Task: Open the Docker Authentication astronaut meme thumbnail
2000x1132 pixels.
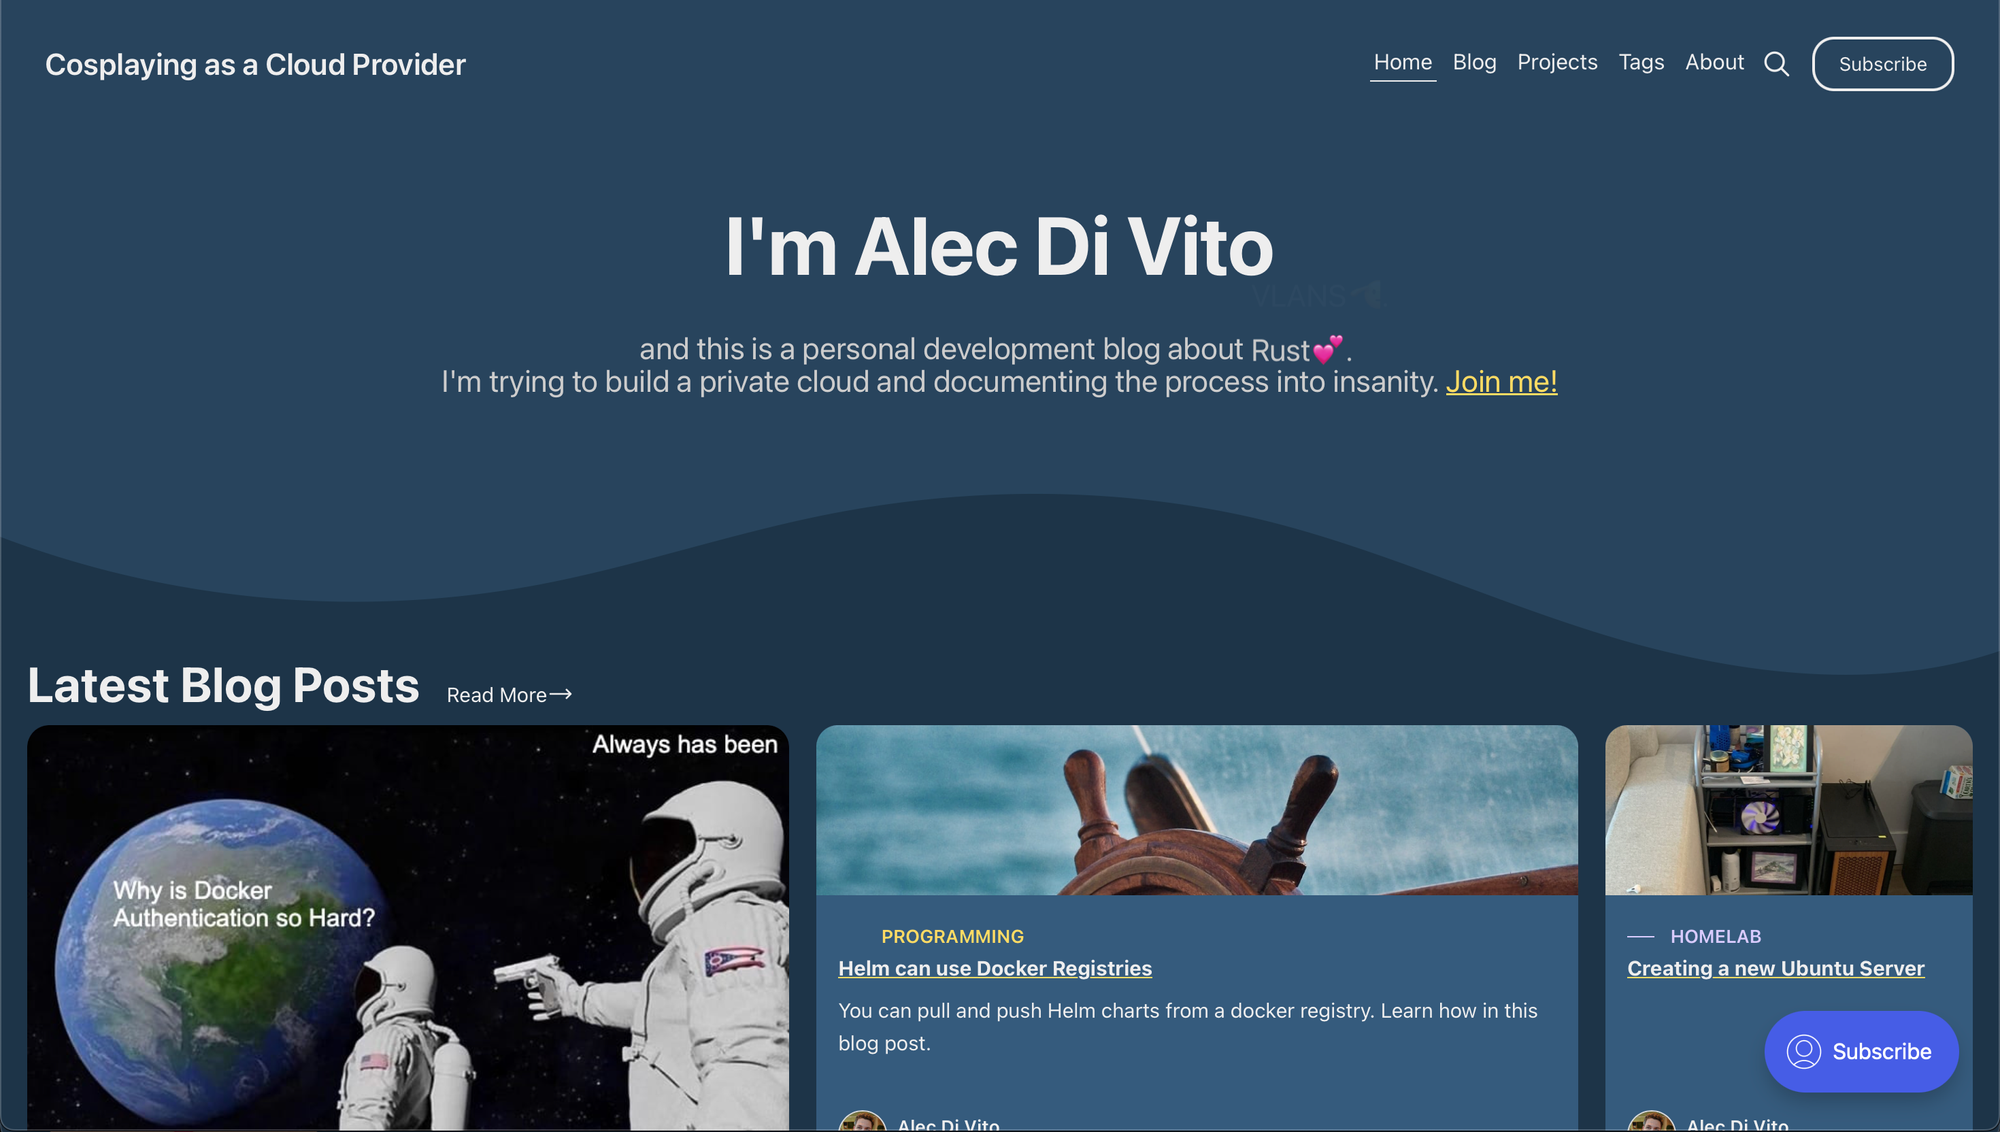Action: pos(408,927)
